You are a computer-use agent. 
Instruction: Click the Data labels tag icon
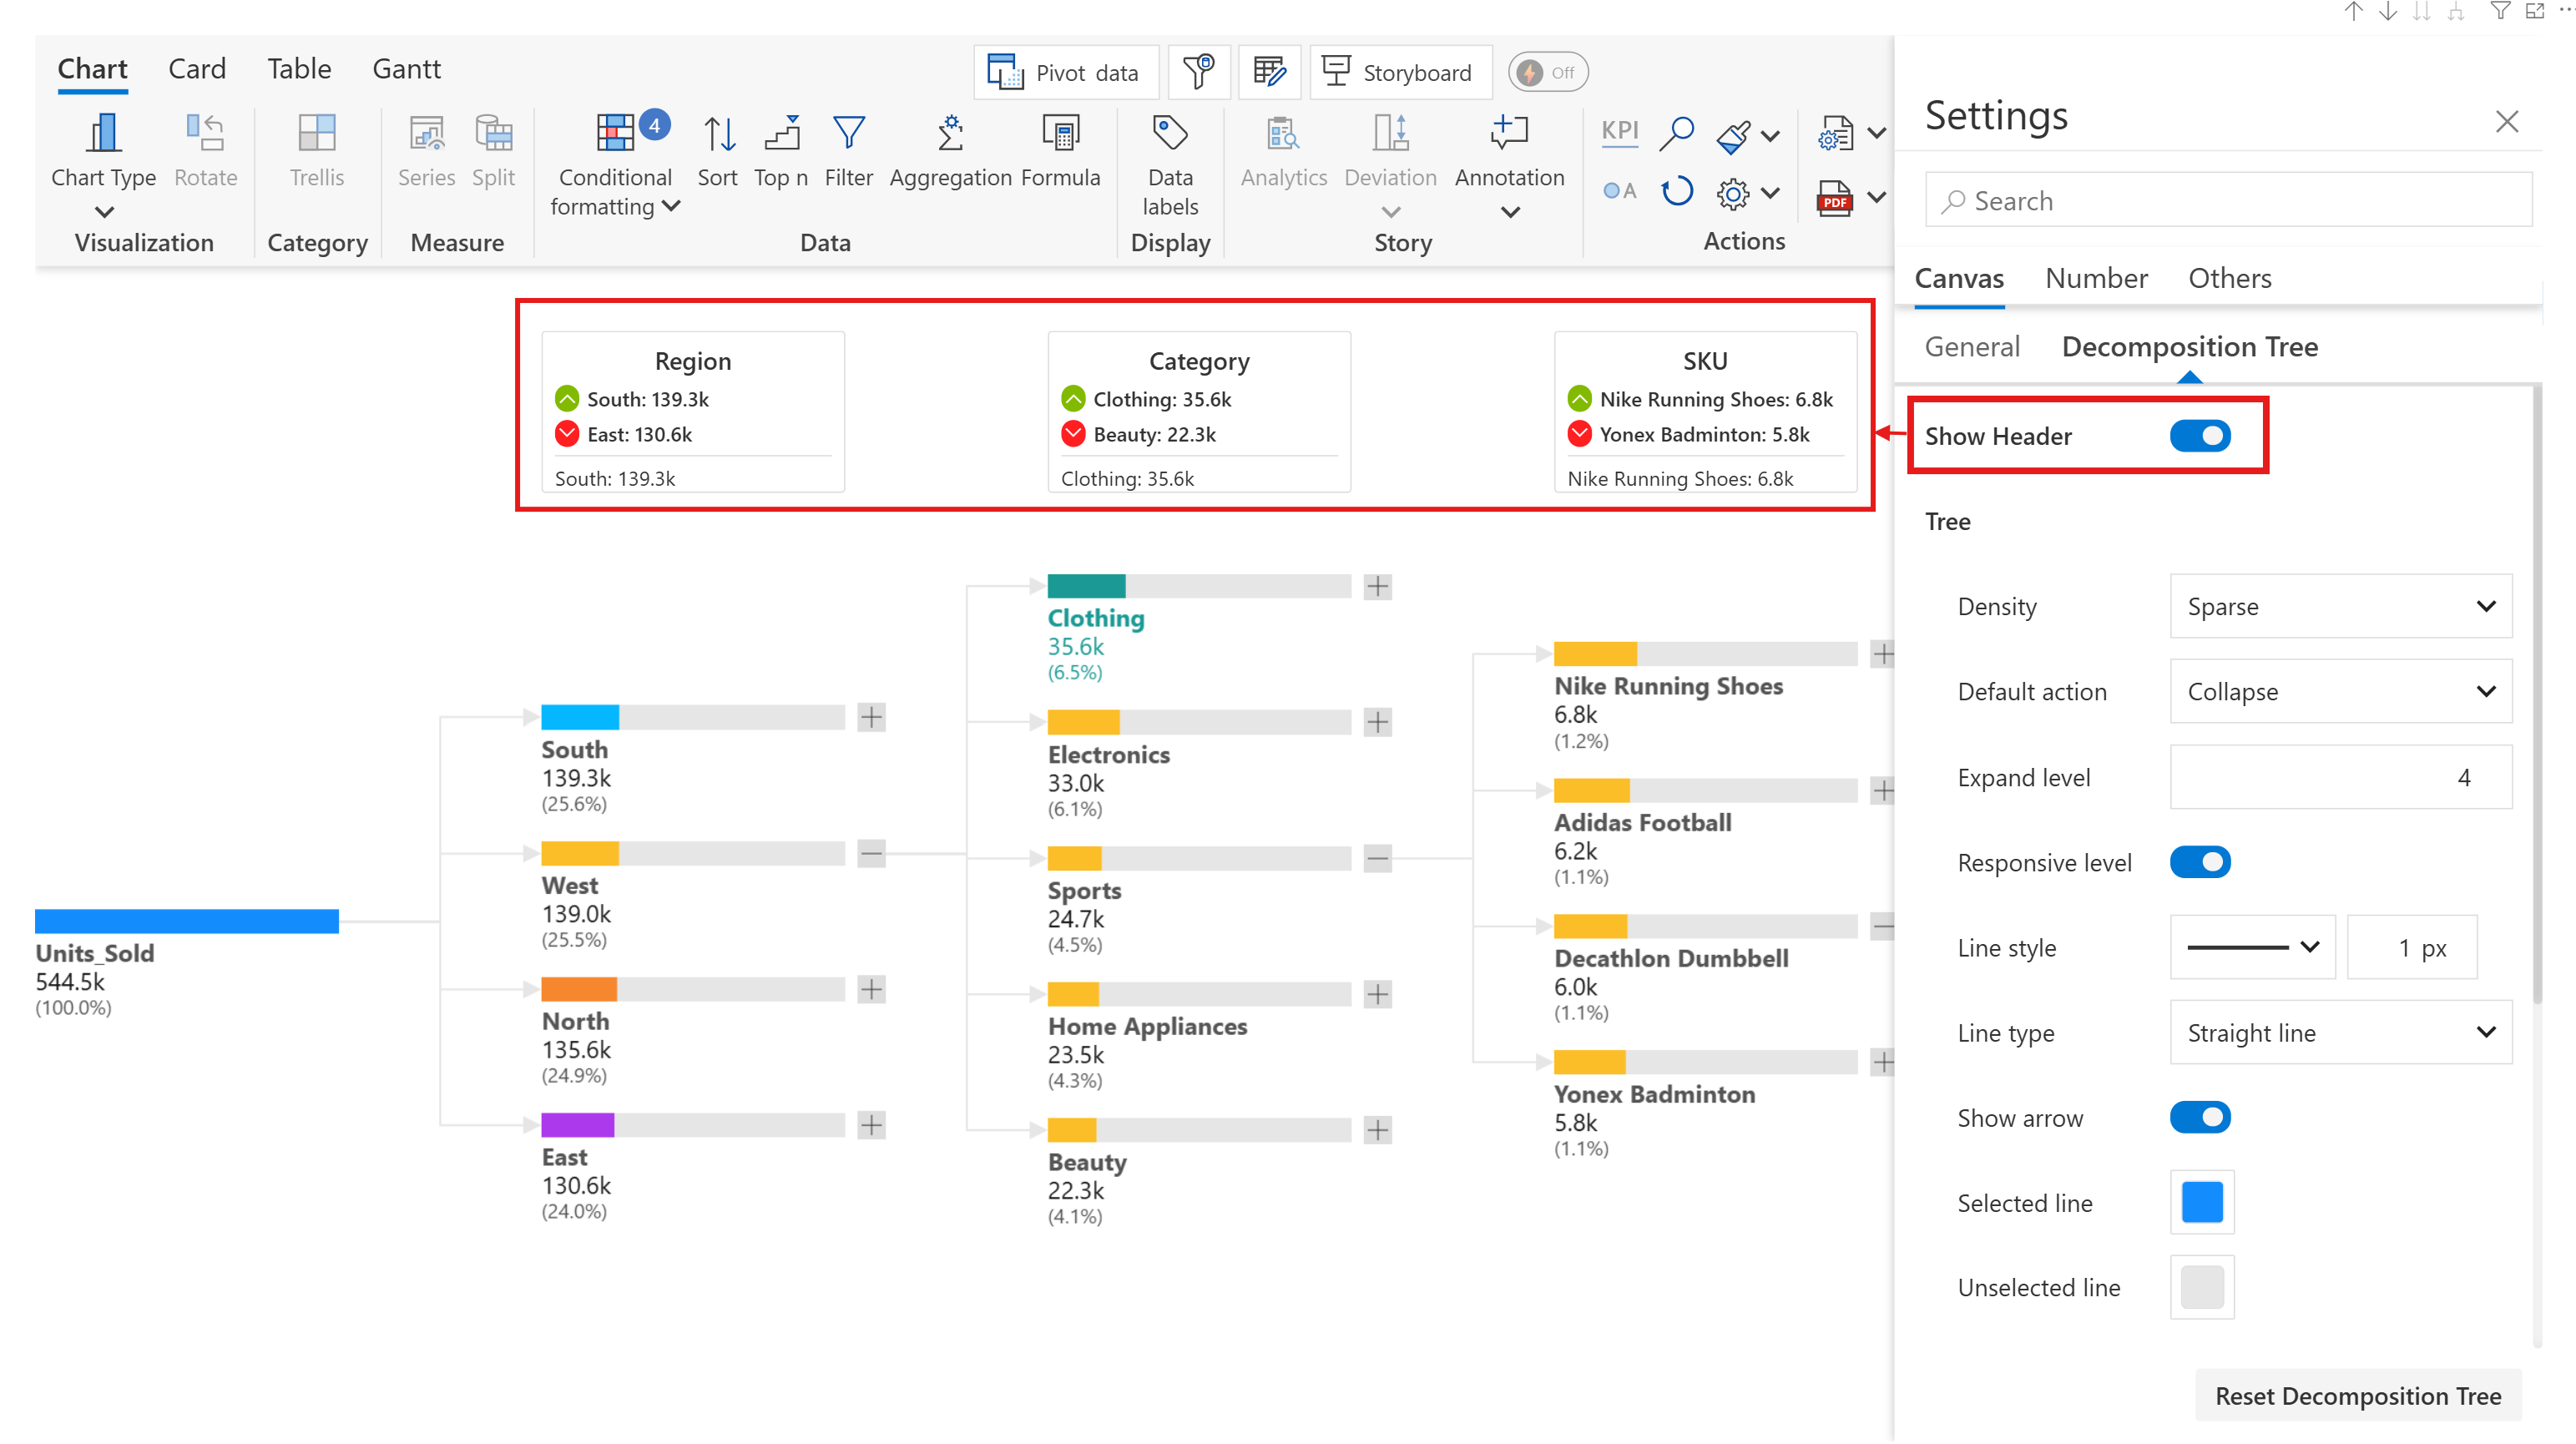1169,133
